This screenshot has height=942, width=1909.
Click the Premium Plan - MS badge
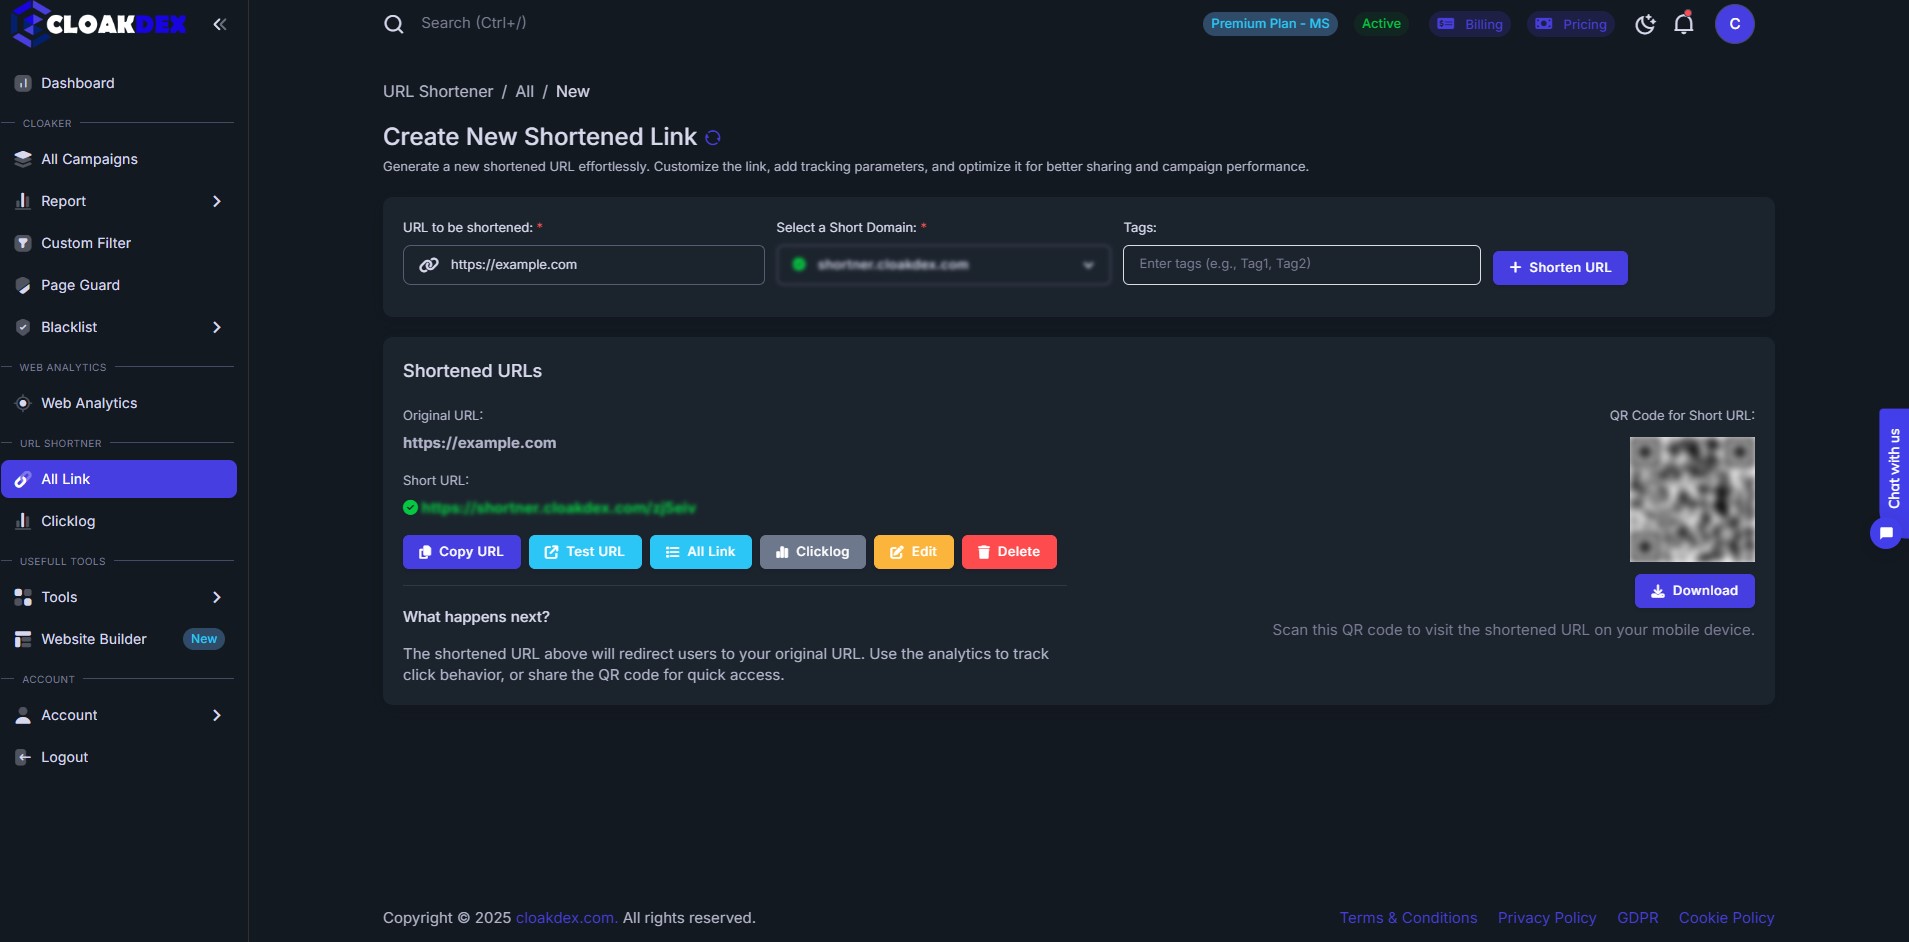[1270, 24]
